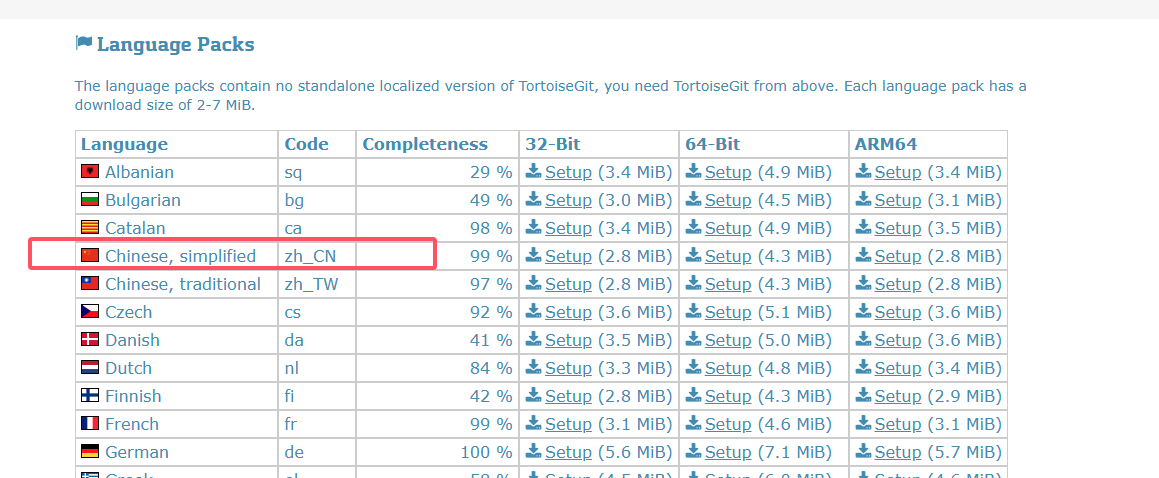Click download icon for Dutch 64-Bit
This screenshot has height=478, width=1159.
pos(693,367)
